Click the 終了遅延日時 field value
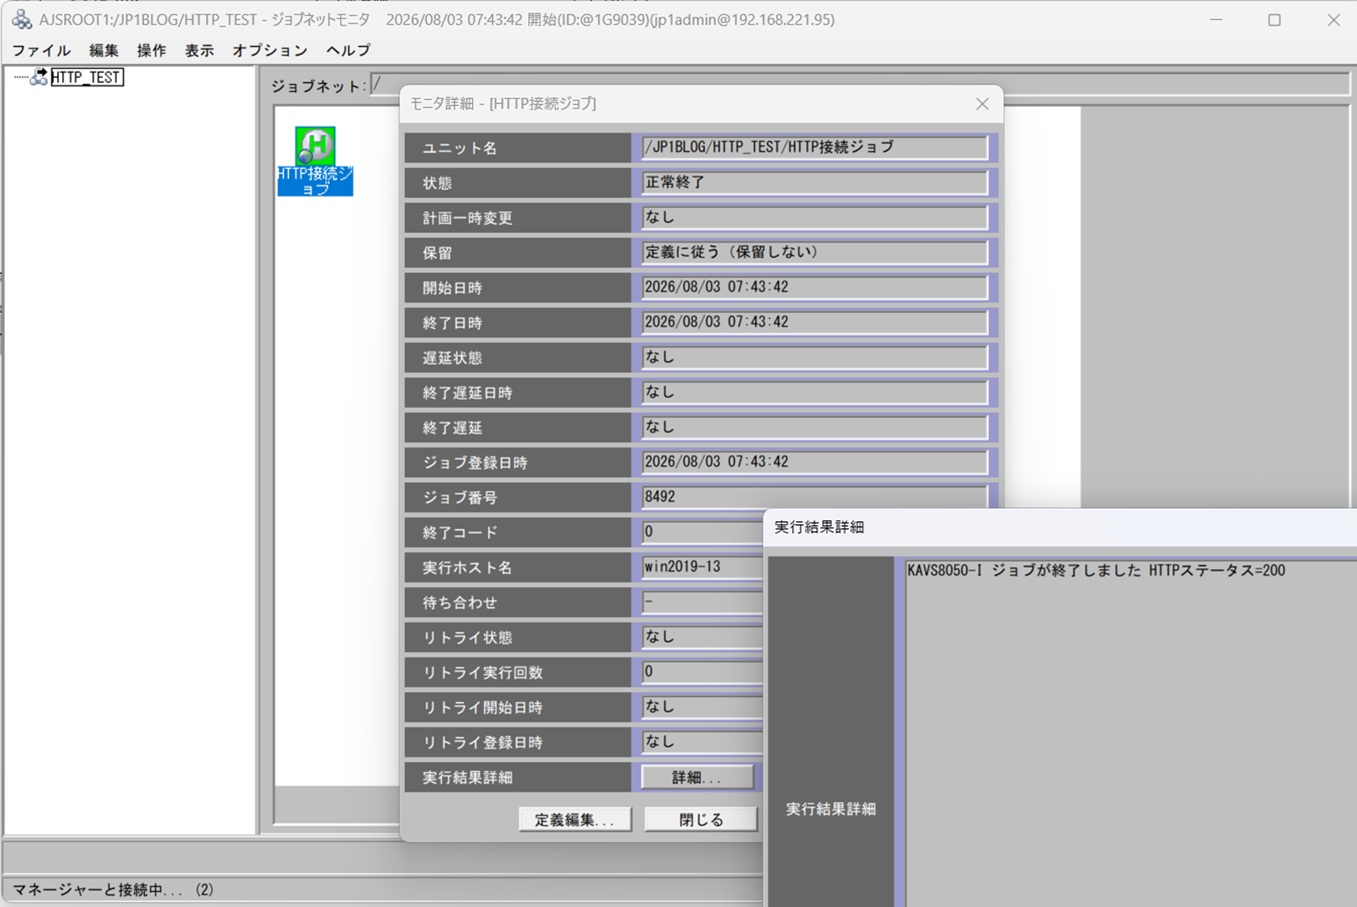The width and height of the screenshot is (1357, 907). (x=814, y=392)
